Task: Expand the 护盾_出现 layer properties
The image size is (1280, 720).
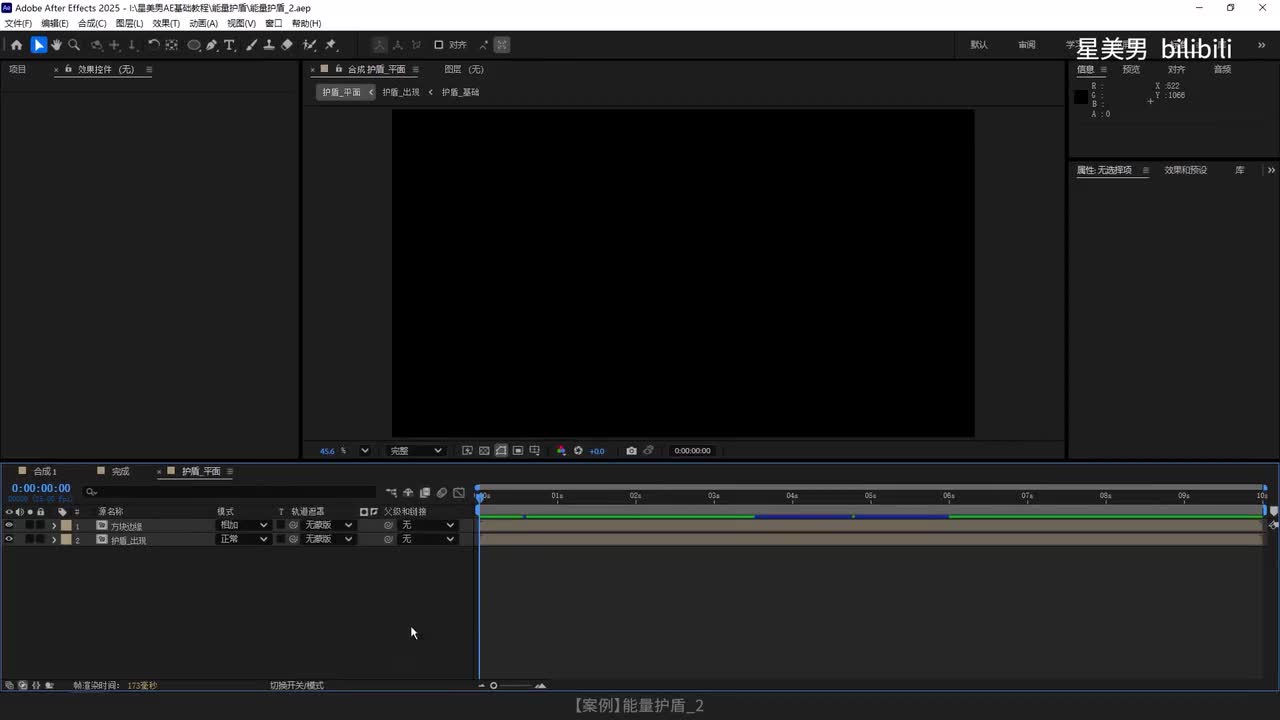Action: (54, 539)
